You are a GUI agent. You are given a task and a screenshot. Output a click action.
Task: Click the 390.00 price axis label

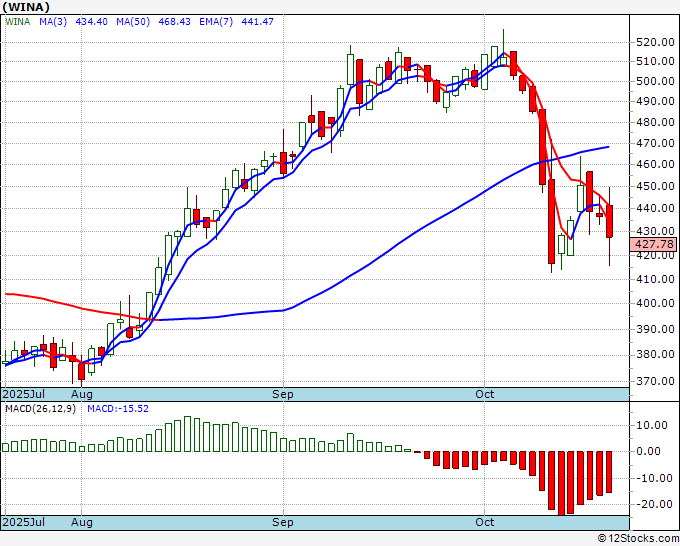655,329
